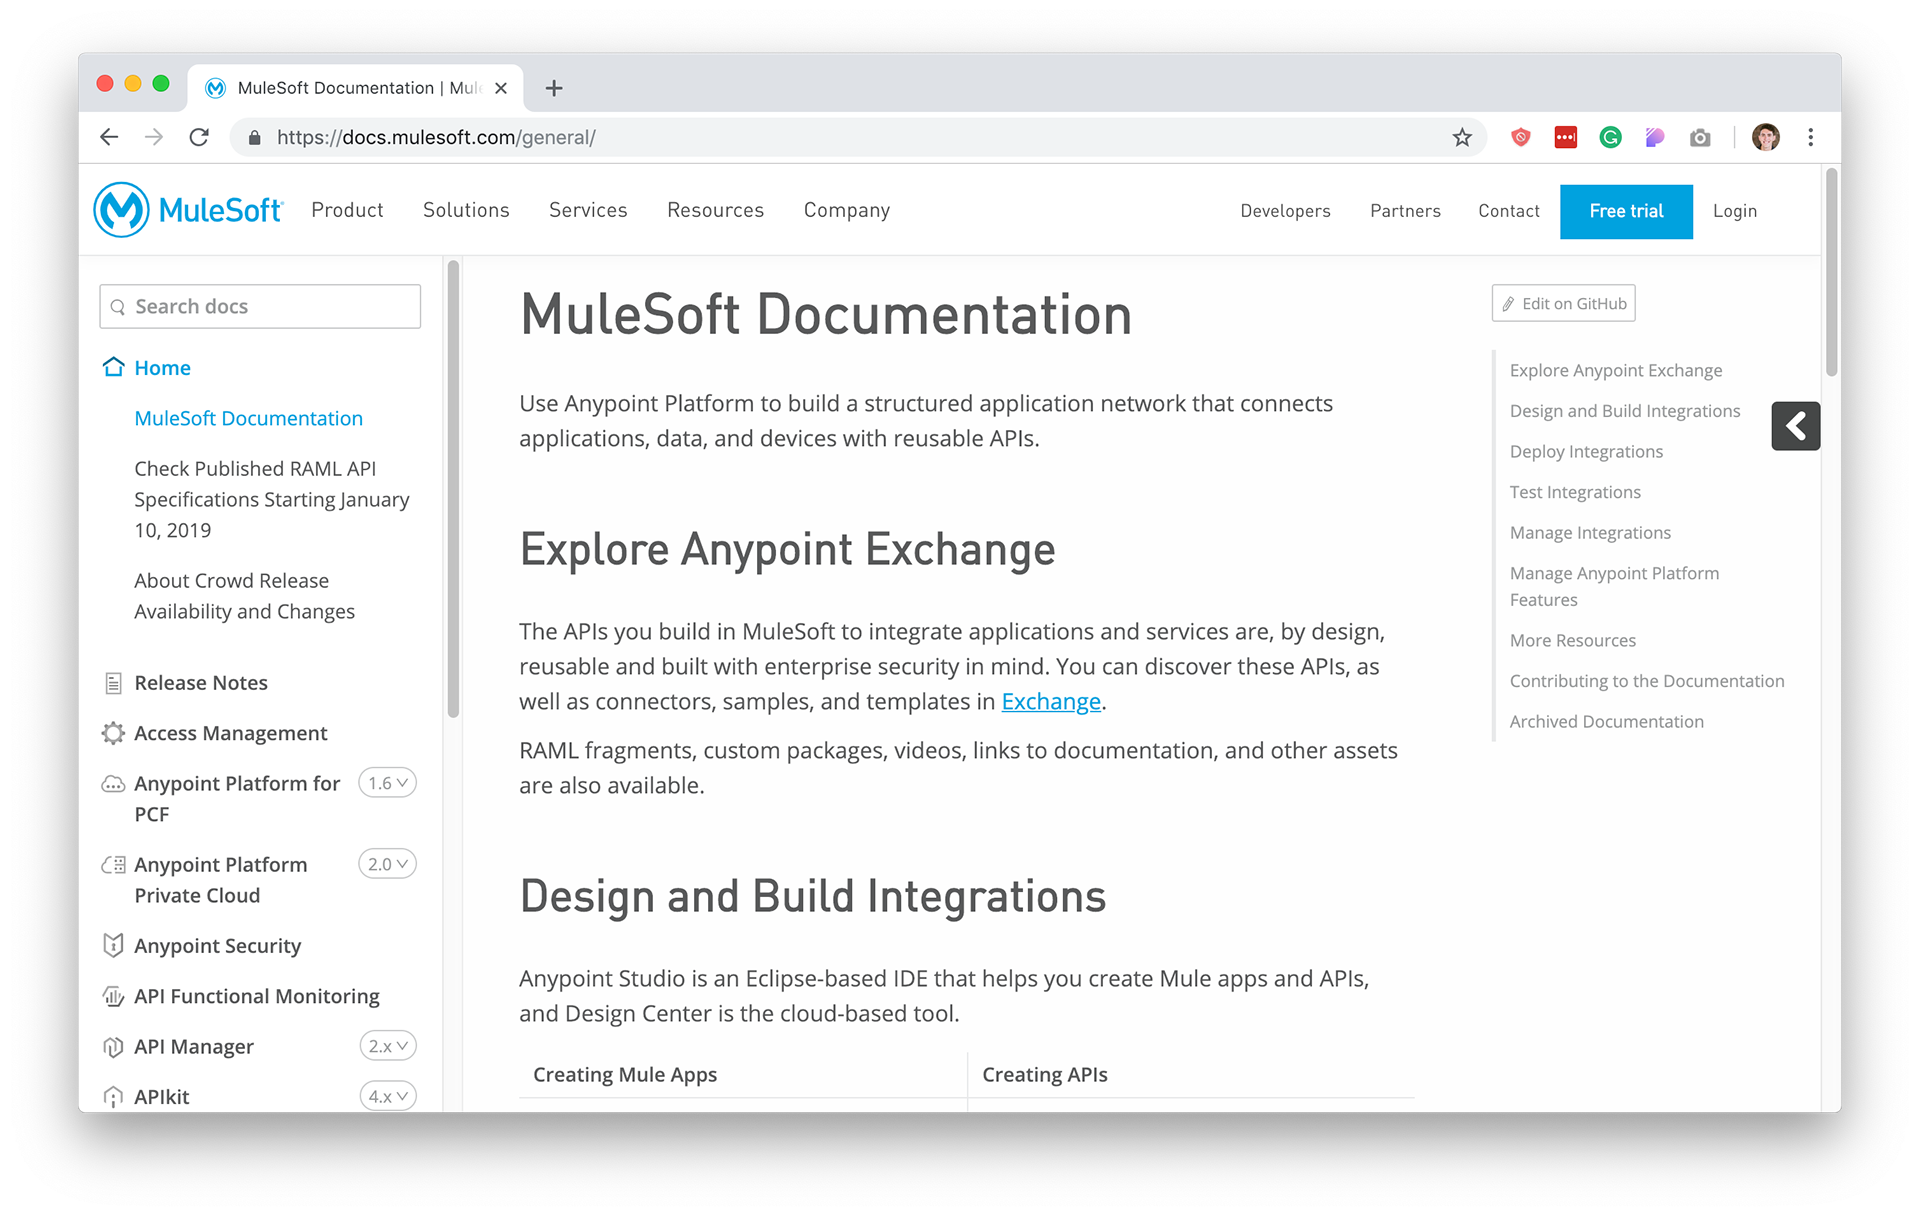
Task: Click the MuleSoft logo icon
Action: tap(122, 210)
